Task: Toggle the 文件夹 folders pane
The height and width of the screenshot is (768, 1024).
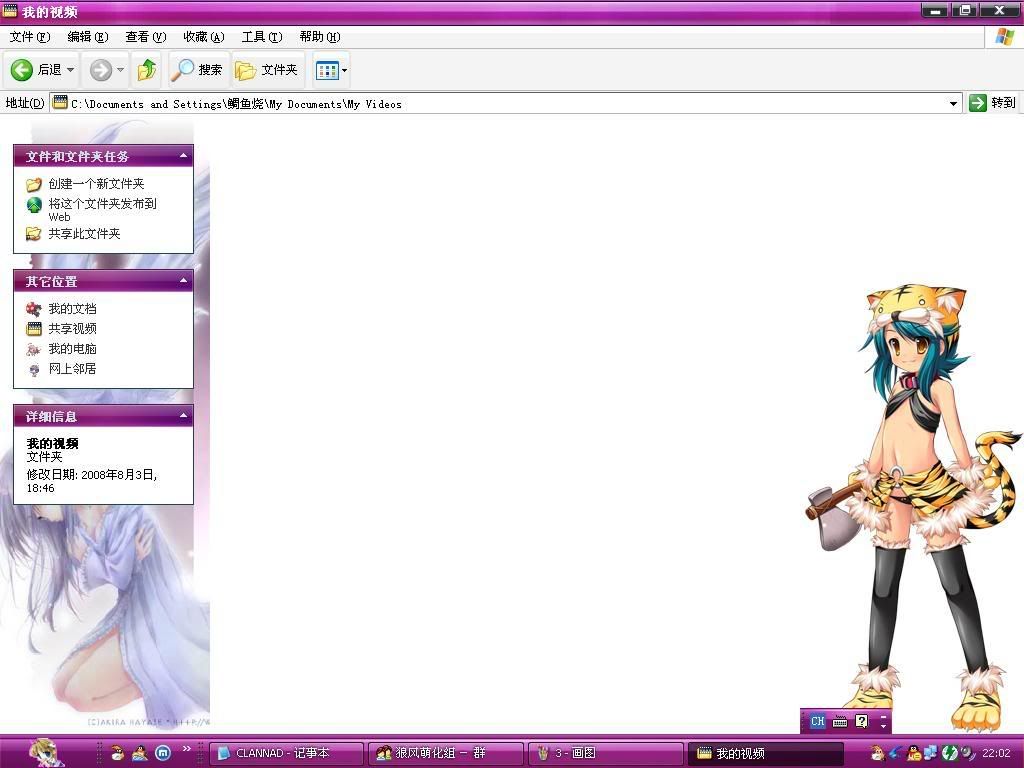Action: point(266,70)
